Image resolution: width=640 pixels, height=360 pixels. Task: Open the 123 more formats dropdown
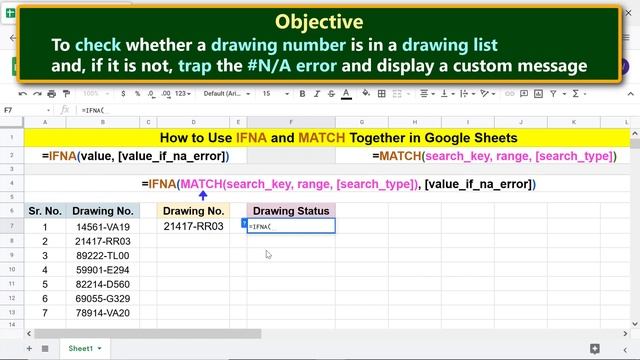(x=183, y=94)
